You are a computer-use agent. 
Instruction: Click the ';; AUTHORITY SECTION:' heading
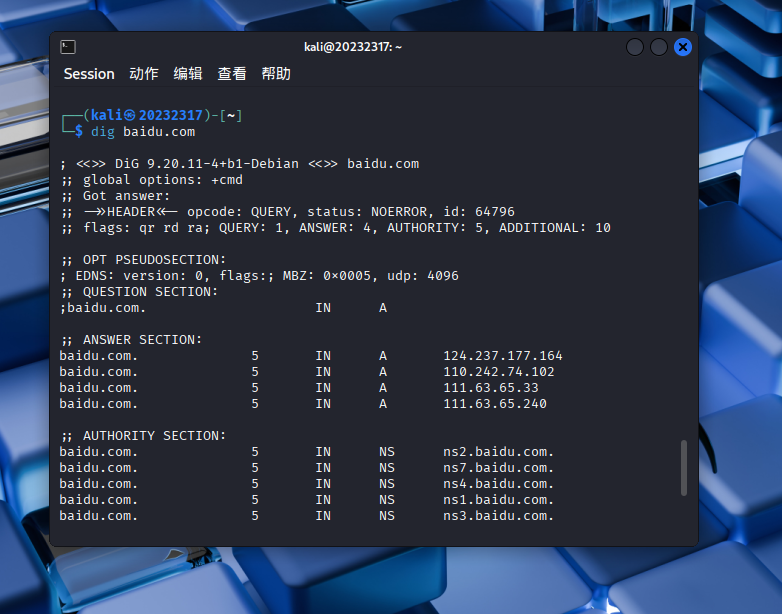coord(143,436)
